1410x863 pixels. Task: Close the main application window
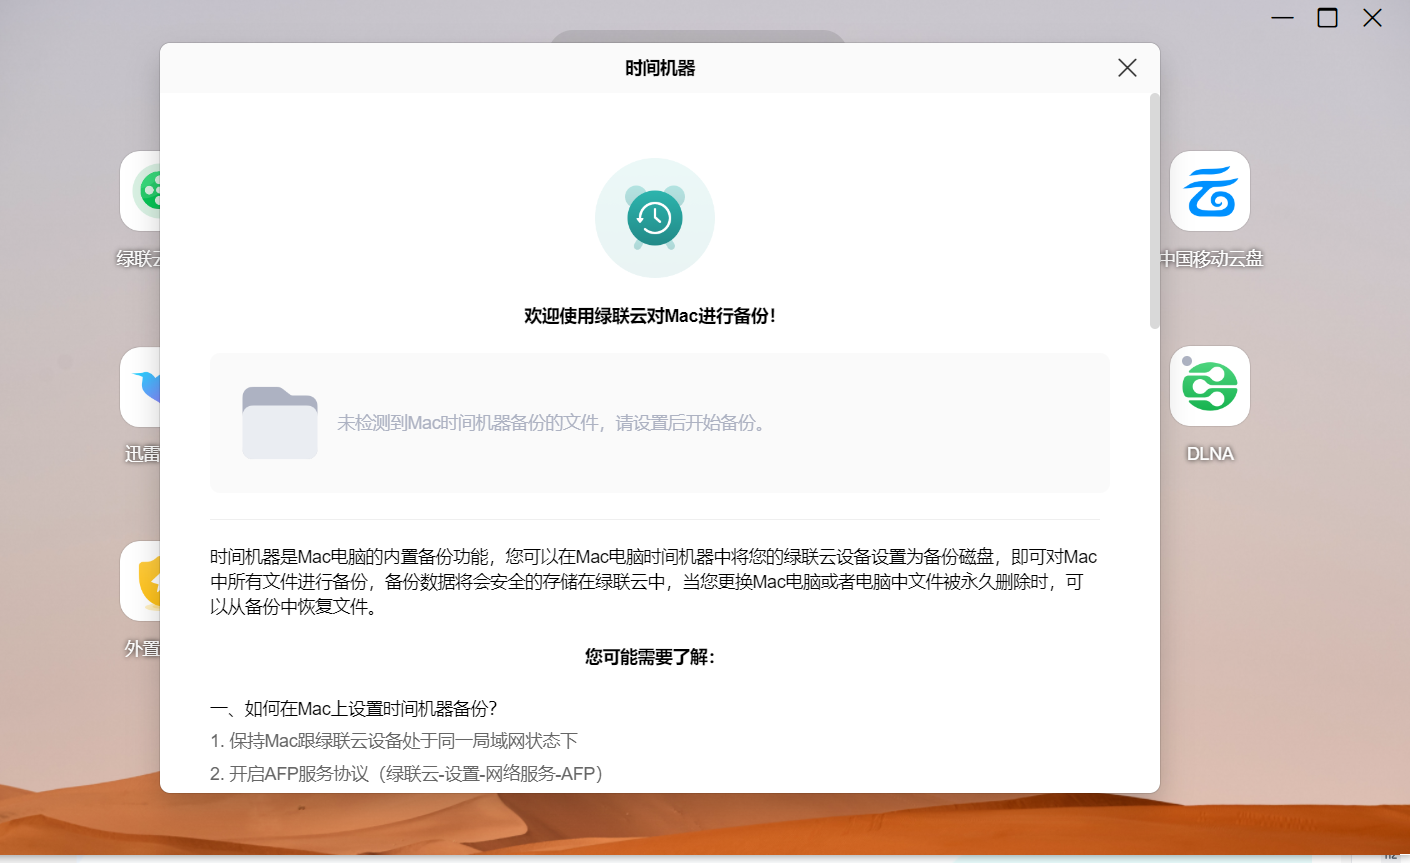coord(1372,18)
